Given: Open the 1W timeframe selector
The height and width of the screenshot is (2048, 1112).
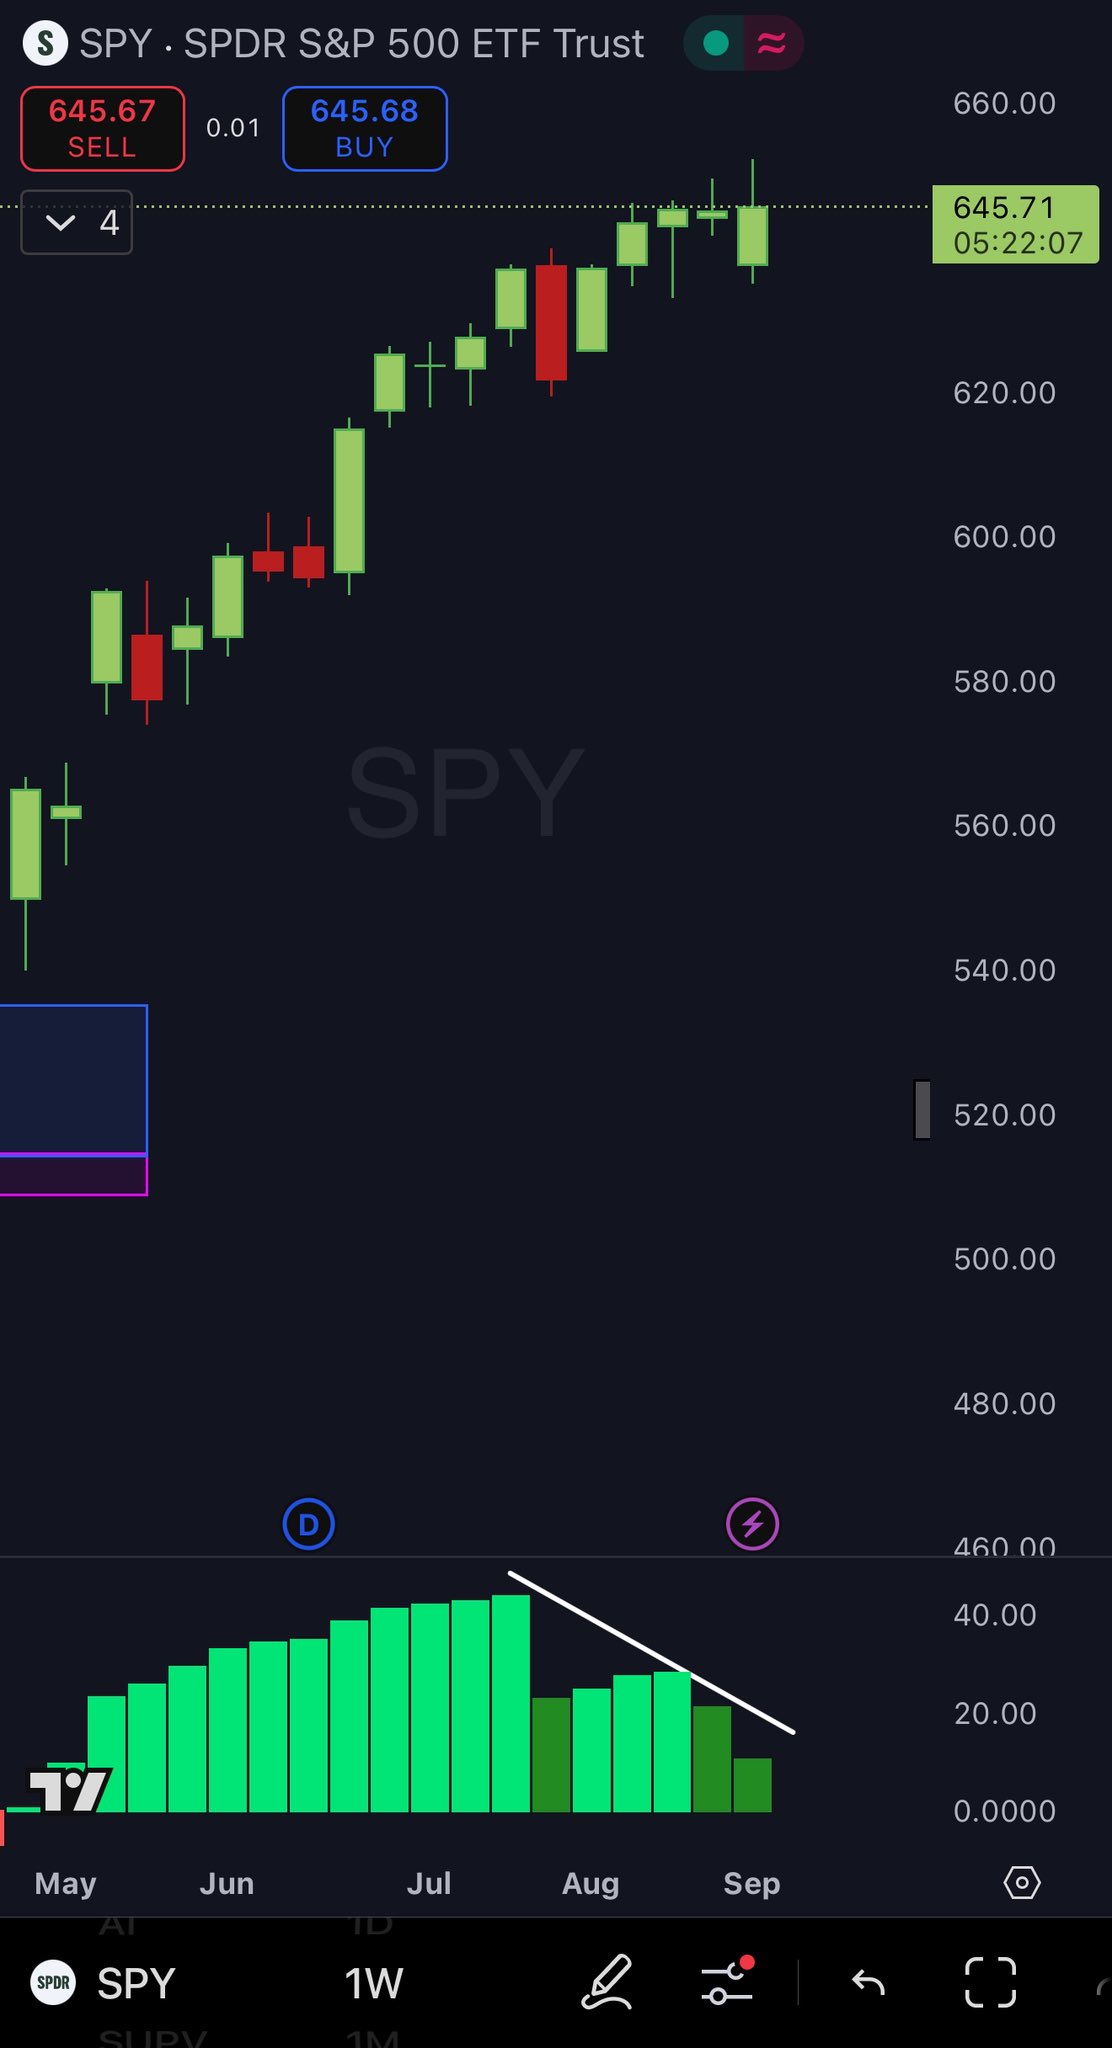Looking at the screenshot, I should [373, 1983].
